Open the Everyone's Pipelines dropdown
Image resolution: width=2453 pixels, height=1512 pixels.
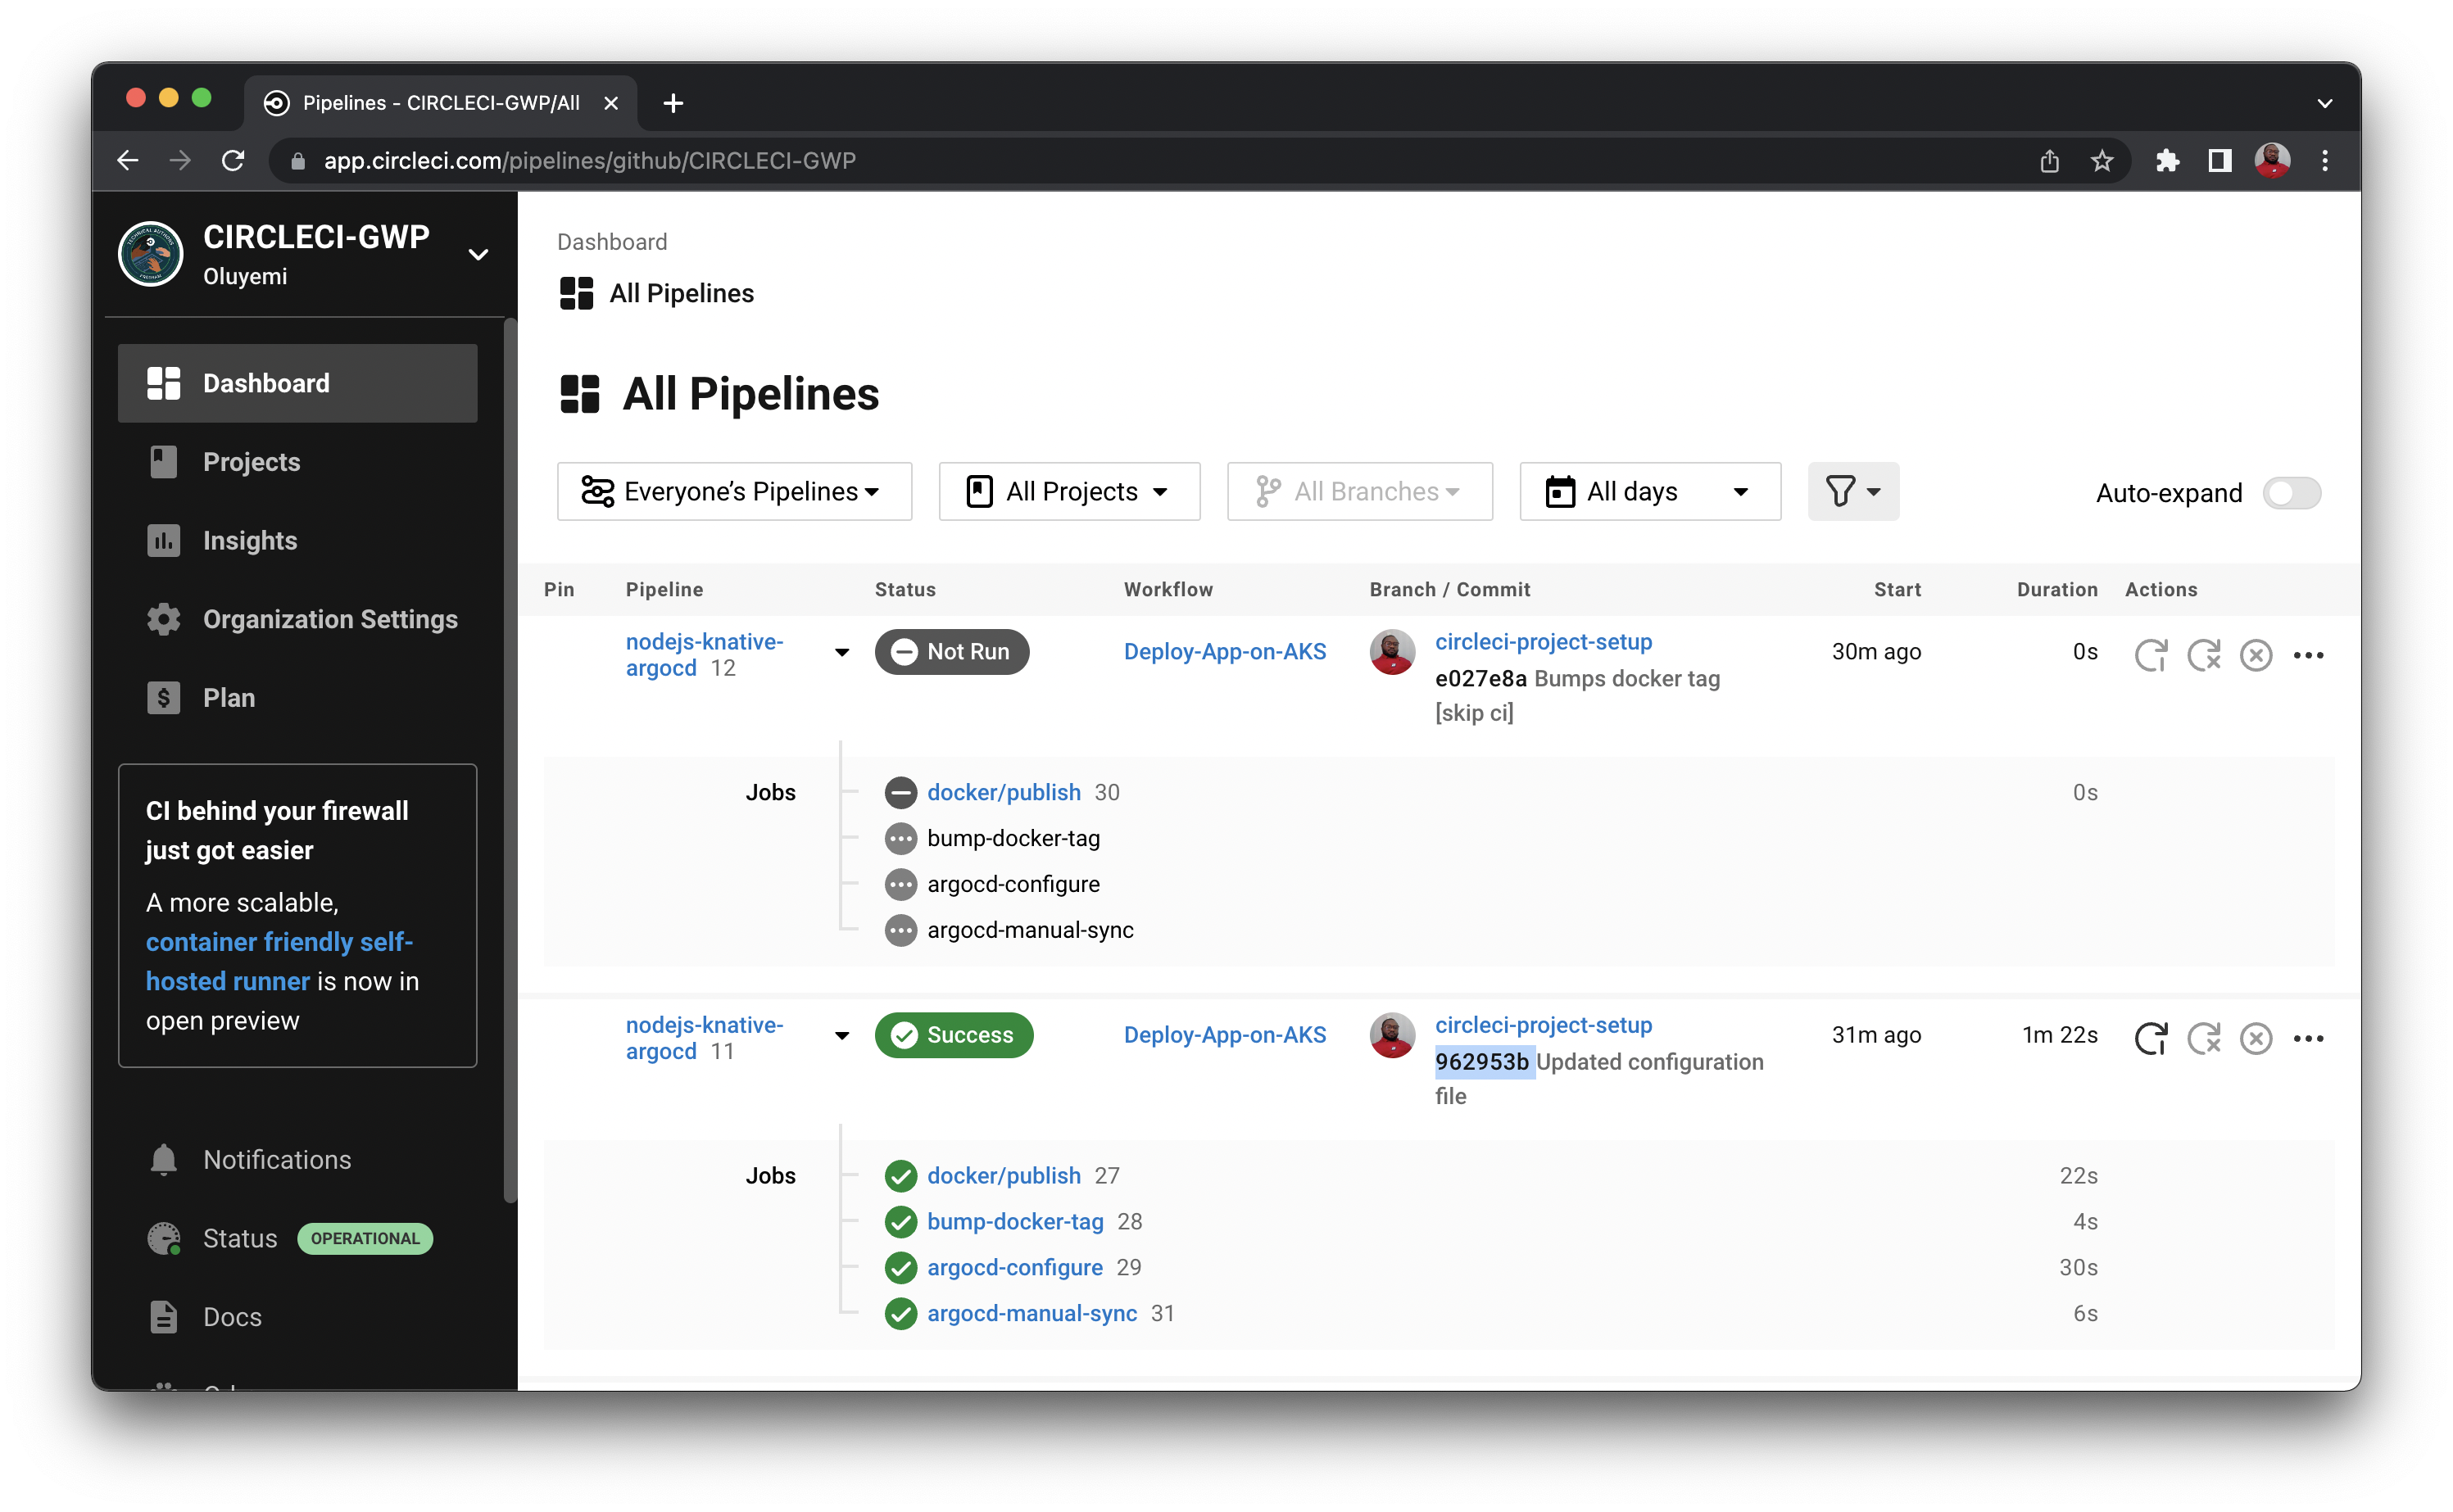734,491
